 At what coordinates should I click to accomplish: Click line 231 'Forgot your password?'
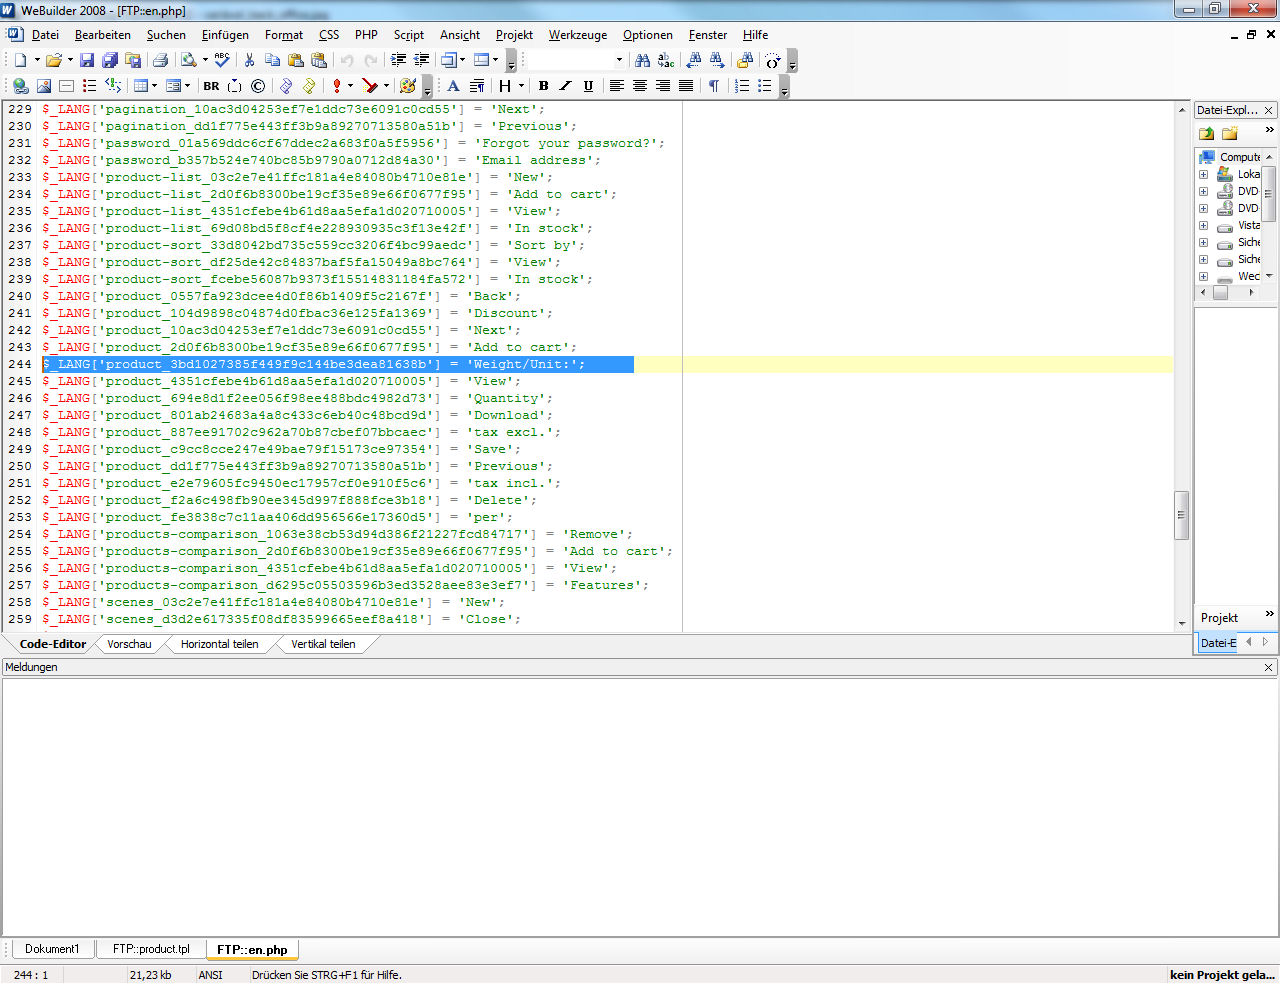click(x=353, y=143)
